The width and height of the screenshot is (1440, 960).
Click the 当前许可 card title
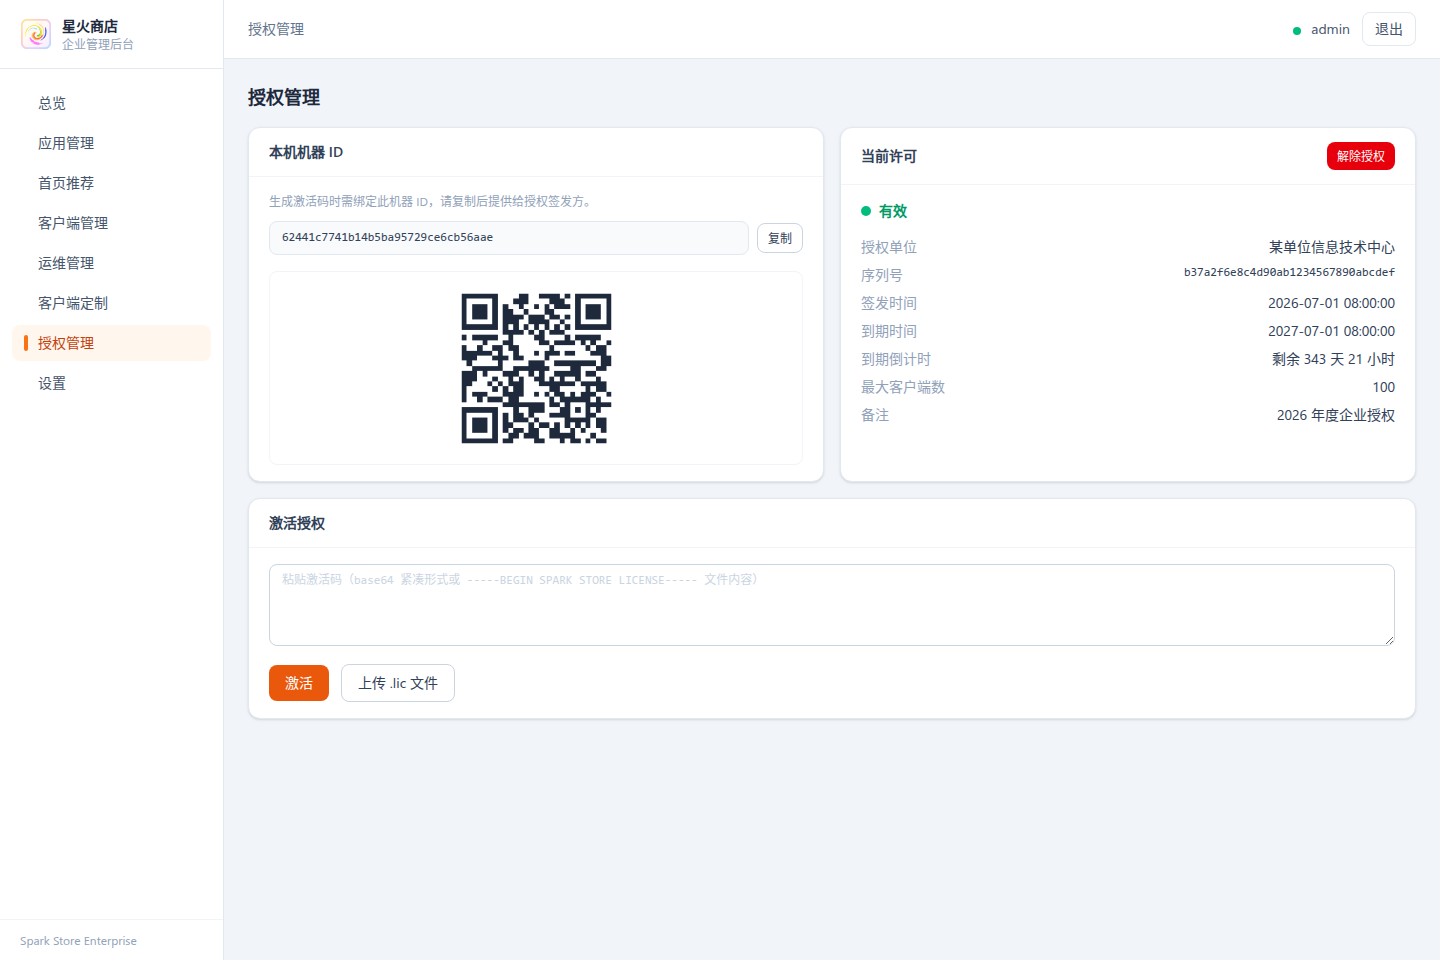tap(889, 156)
